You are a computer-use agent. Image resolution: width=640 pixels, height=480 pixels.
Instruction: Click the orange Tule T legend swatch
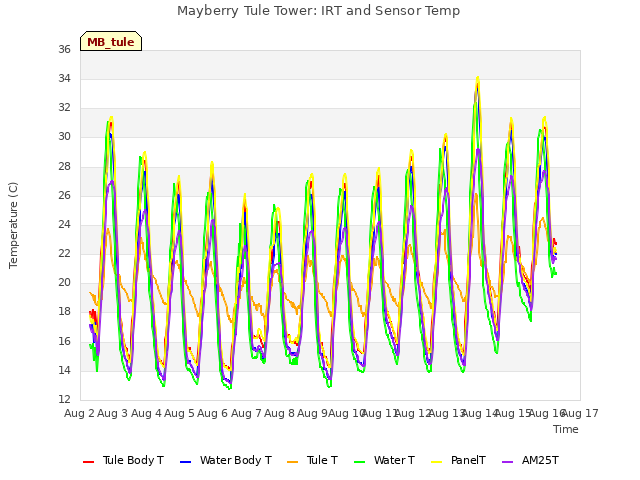point(293,462)
